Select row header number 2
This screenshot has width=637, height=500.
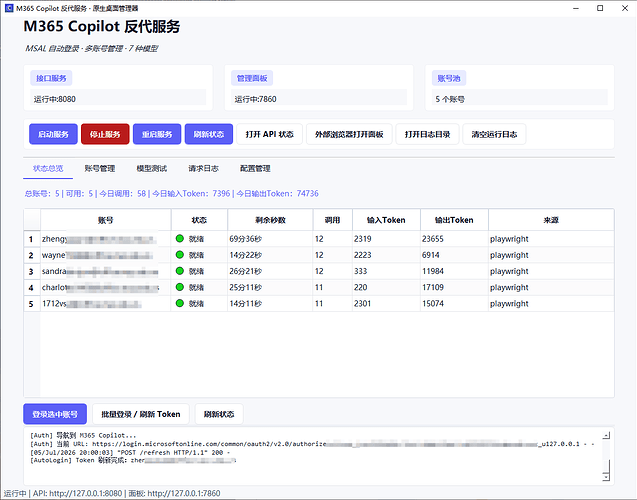pos(32,255)
